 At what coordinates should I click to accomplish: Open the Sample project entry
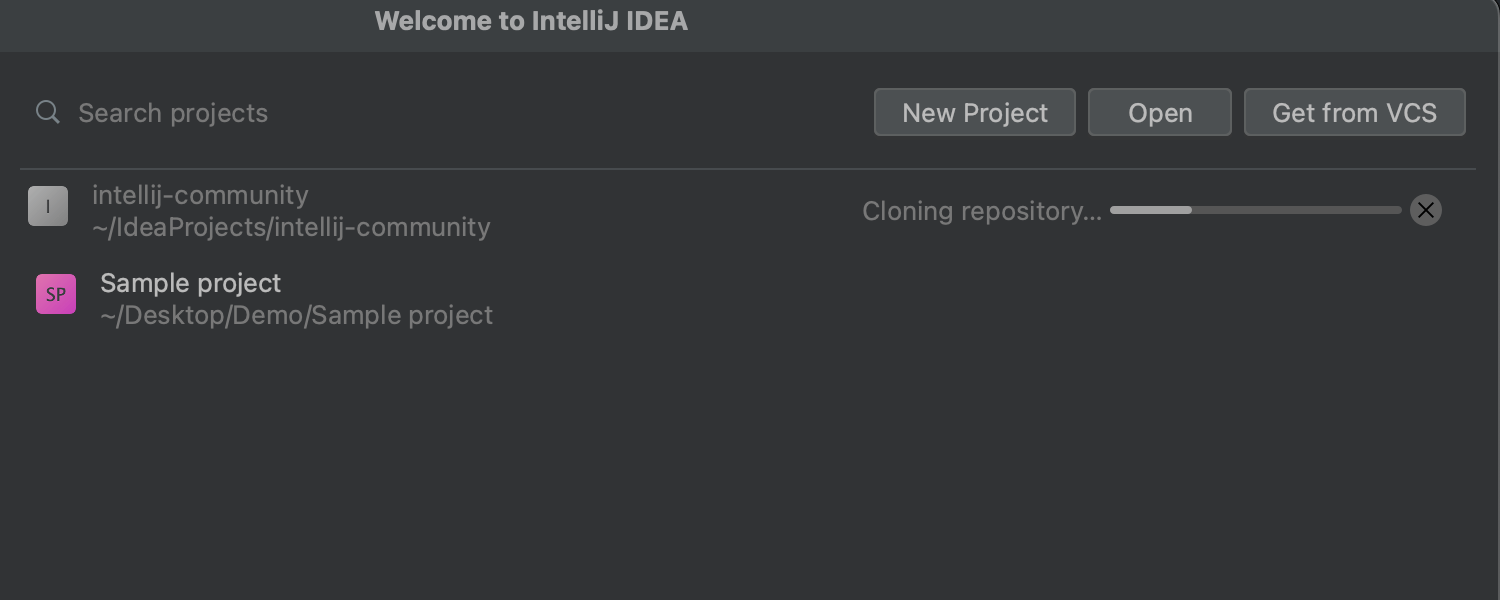tap(190, 283)
